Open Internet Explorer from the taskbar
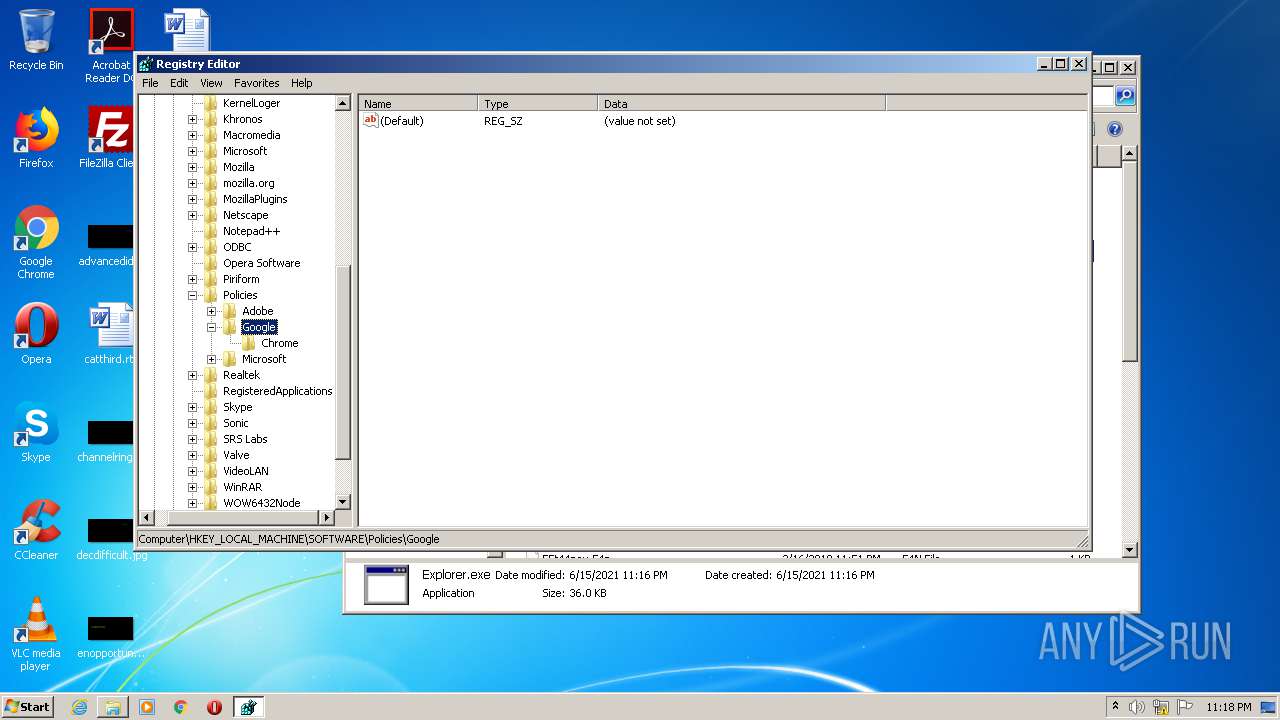This screenshot has height=720, width=1280. click(x=79, y=707)
